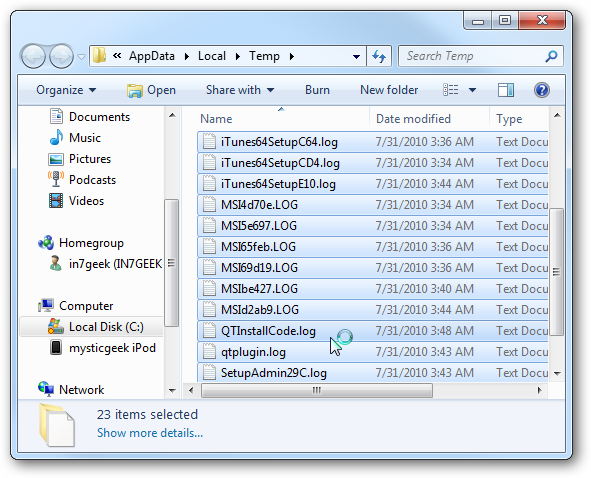This screenshot has height=478, width=591.
Task: Click the iTunes64SetupCD4.log file icon
Action: 209,163
